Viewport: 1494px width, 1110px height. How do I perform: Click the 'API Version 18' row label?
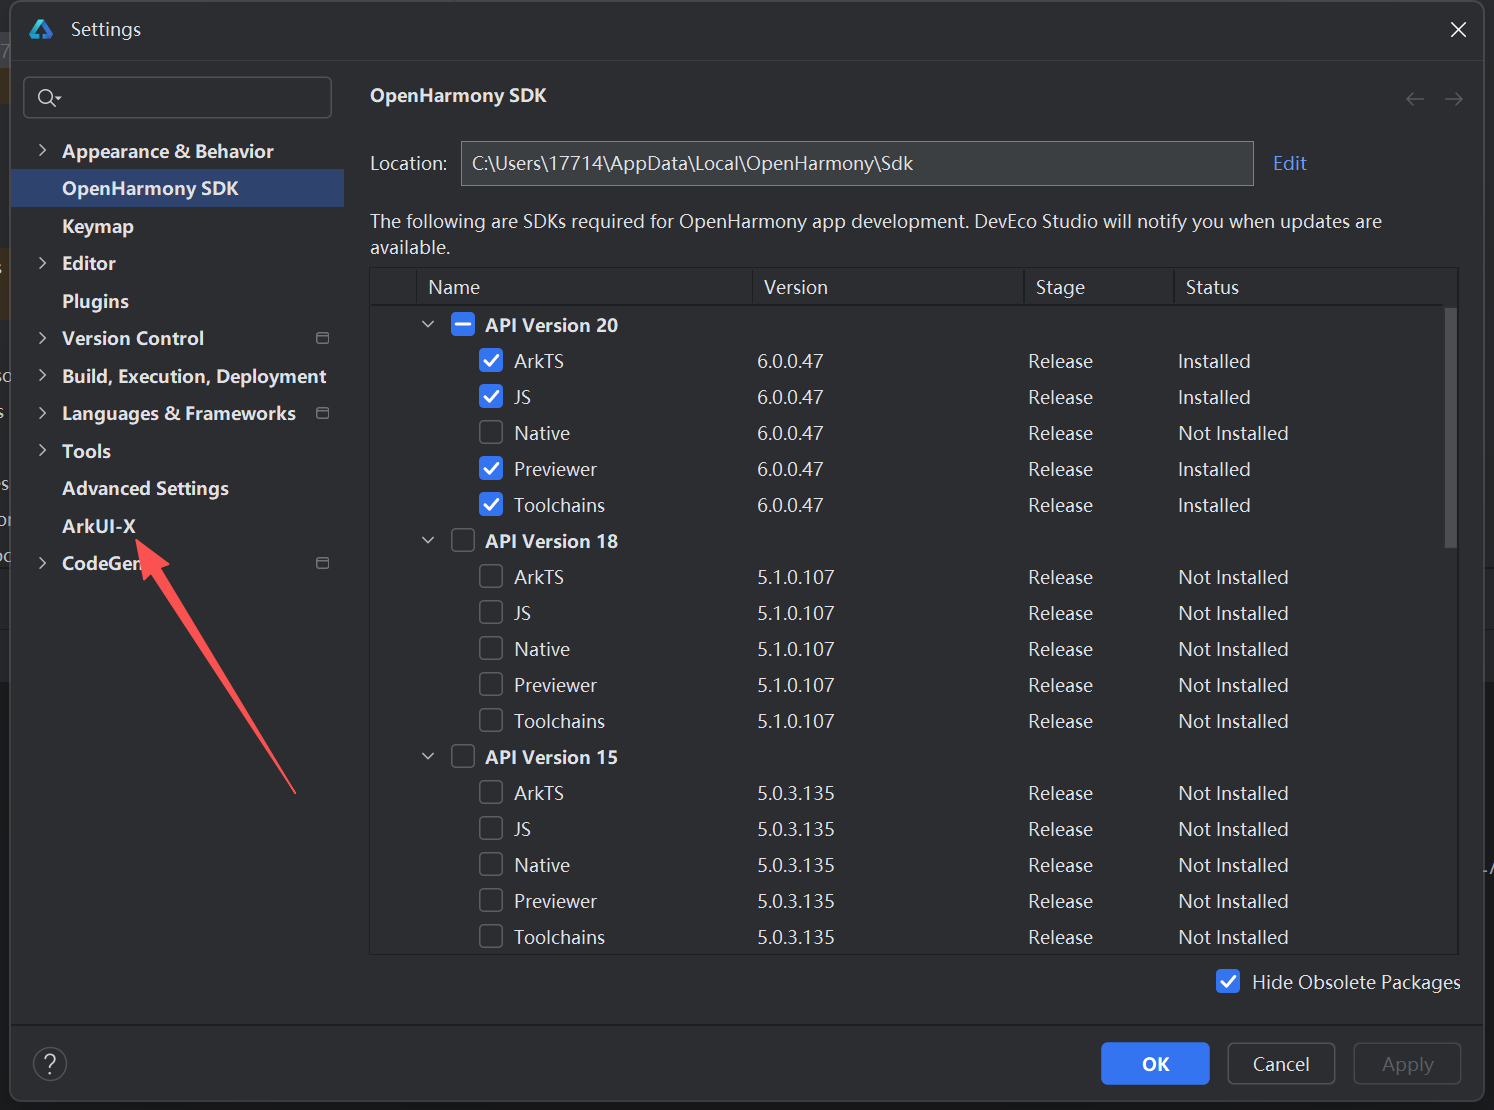(x=551, y=541)
